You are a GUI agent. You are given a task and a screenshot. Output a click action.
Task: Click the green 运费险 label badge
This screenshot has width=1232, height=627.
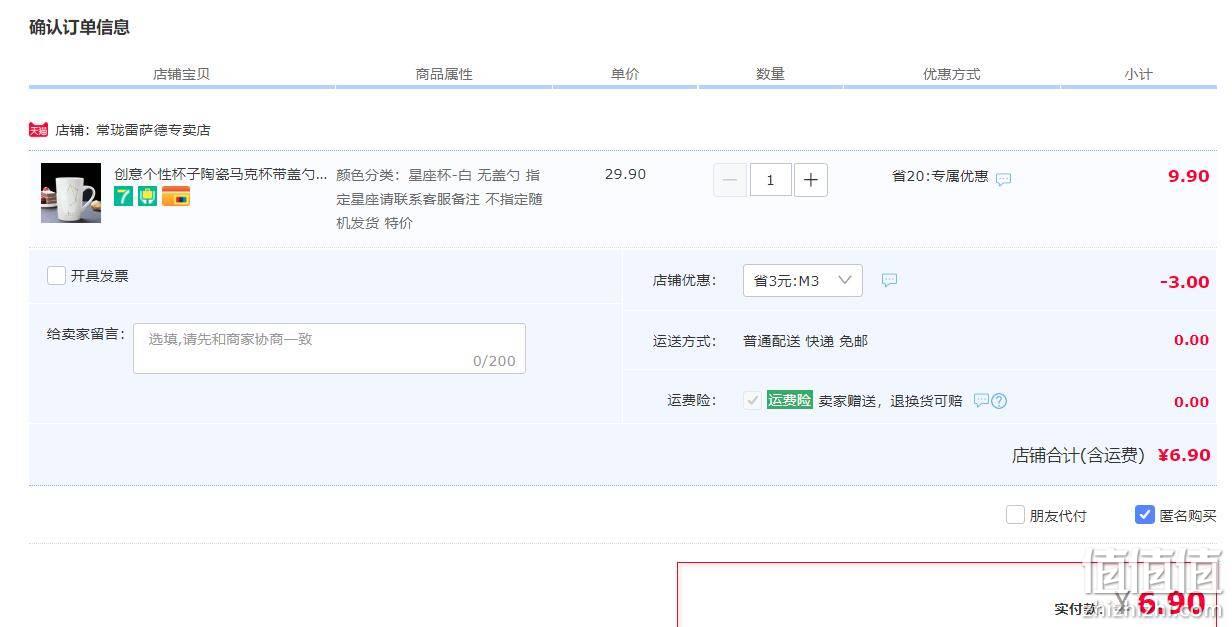pyautogui.click(x=790, y=400)
